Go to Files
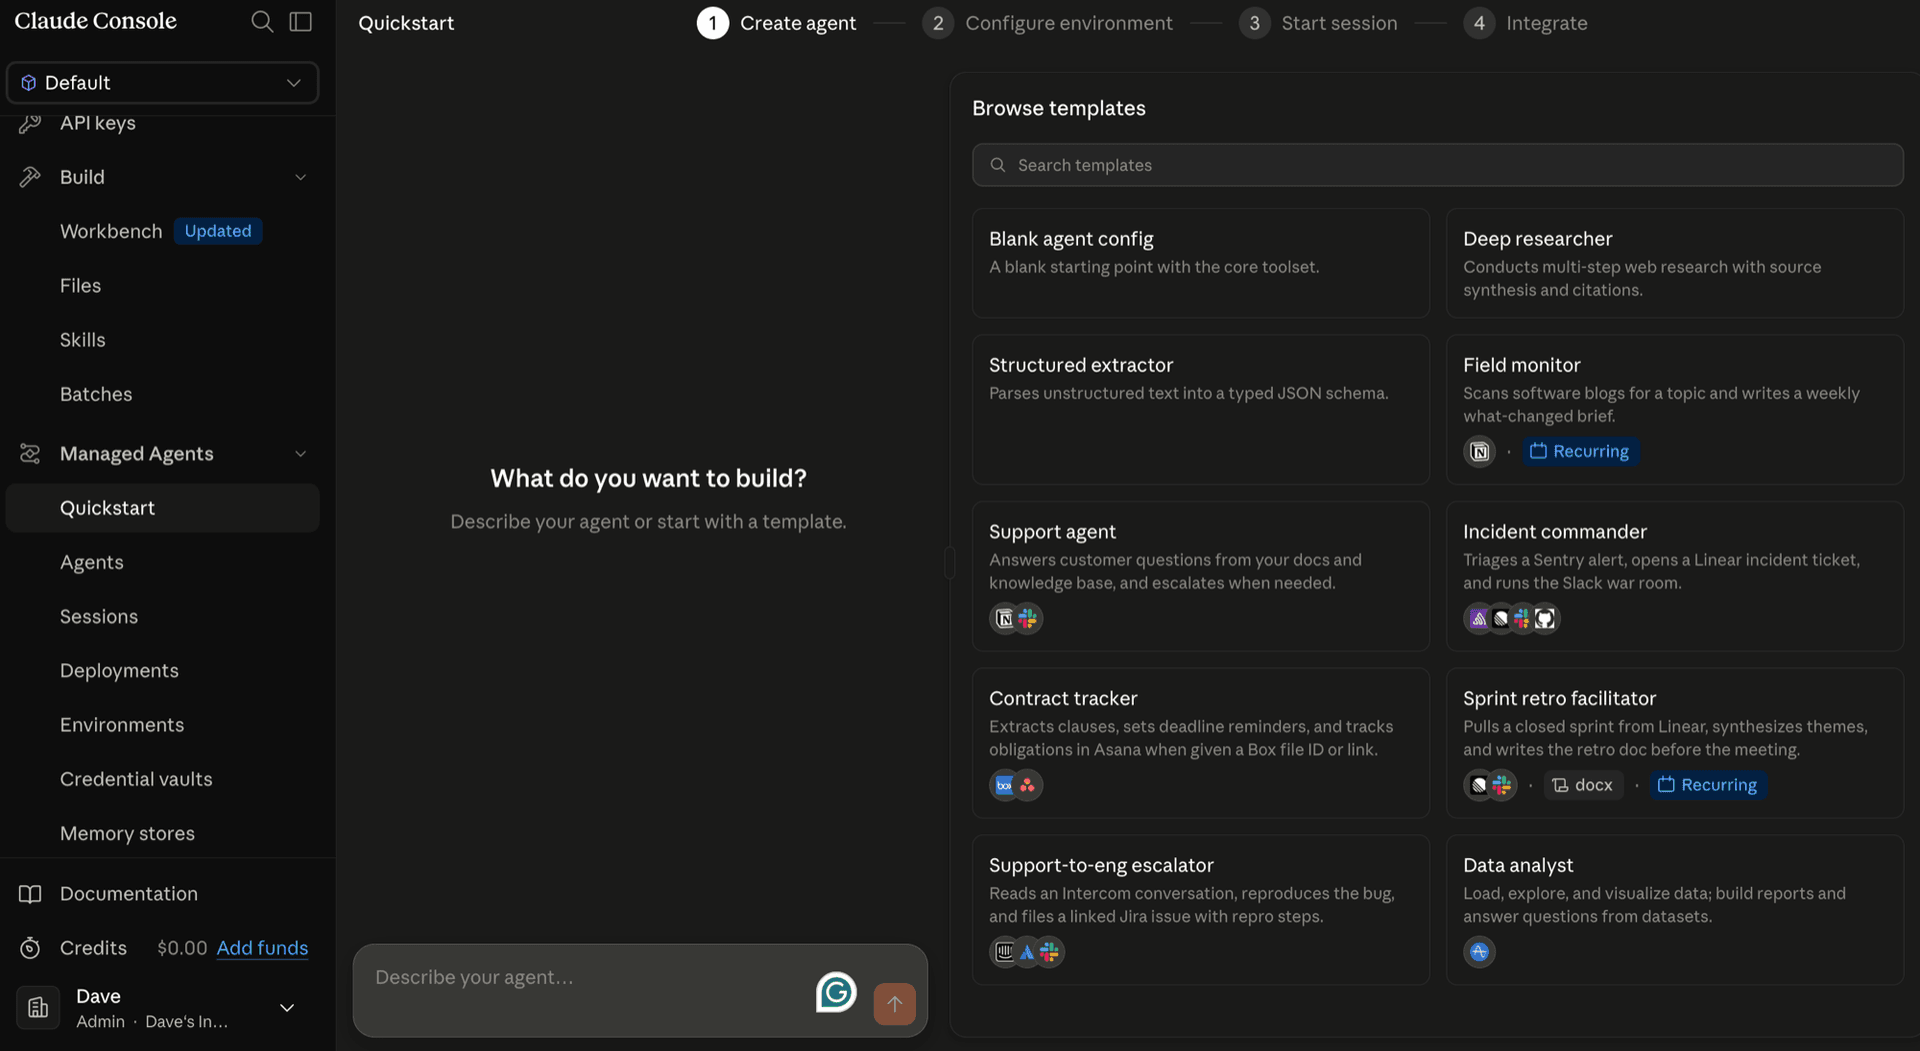The width and height of the screenshot is (1920, 1051). point(80,286)
